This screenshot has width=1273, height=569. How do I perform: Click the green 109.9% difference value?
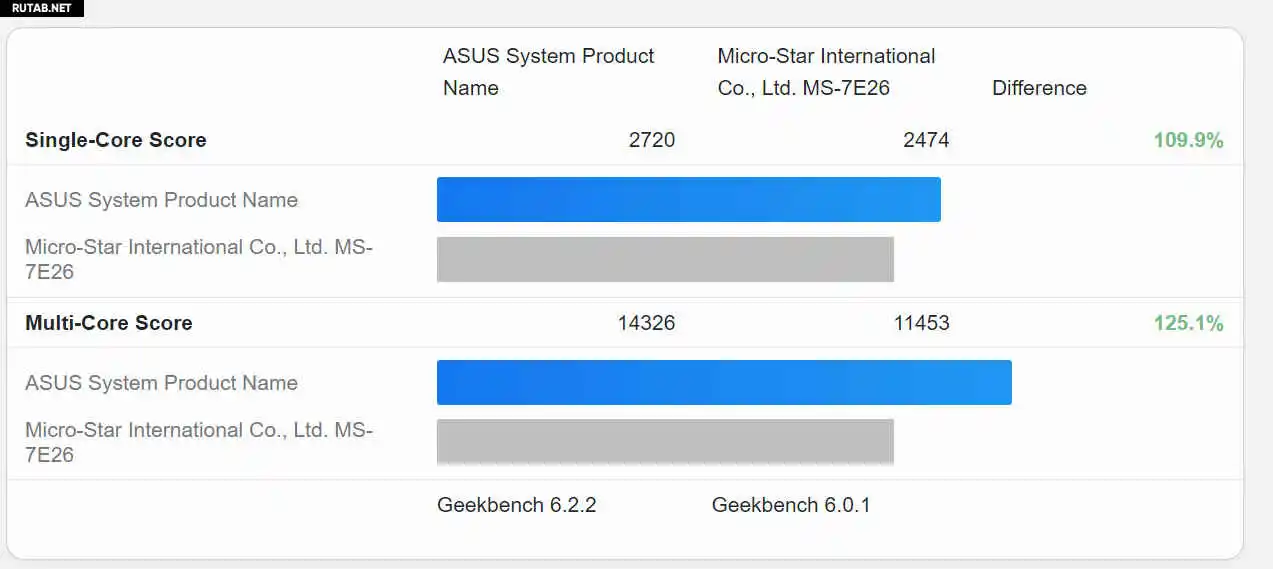click(x=1188, y=140)
